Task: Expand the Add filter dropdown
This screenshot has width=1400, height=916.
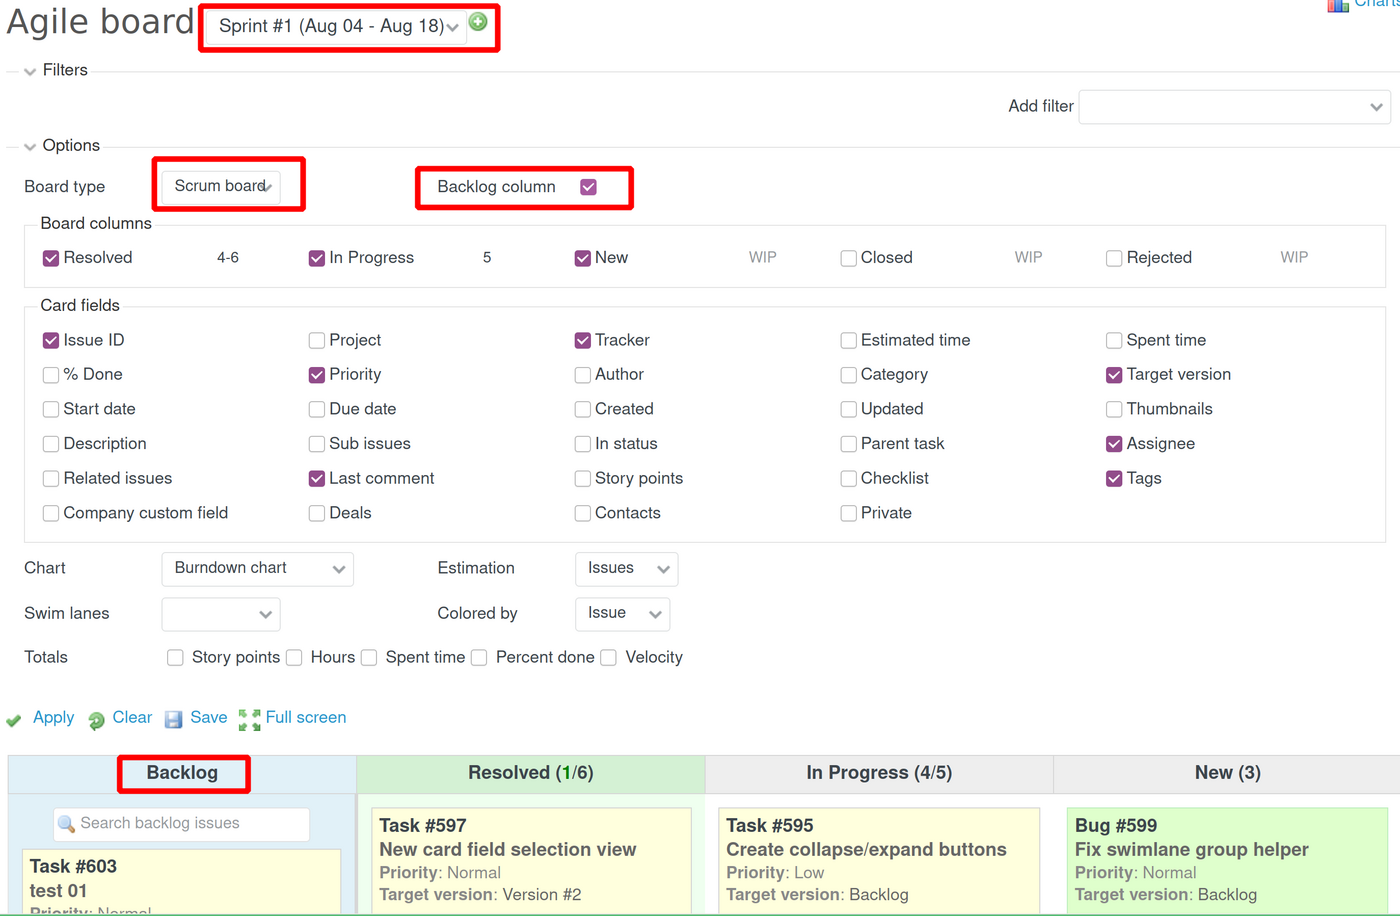Action: click(1234, 107)
